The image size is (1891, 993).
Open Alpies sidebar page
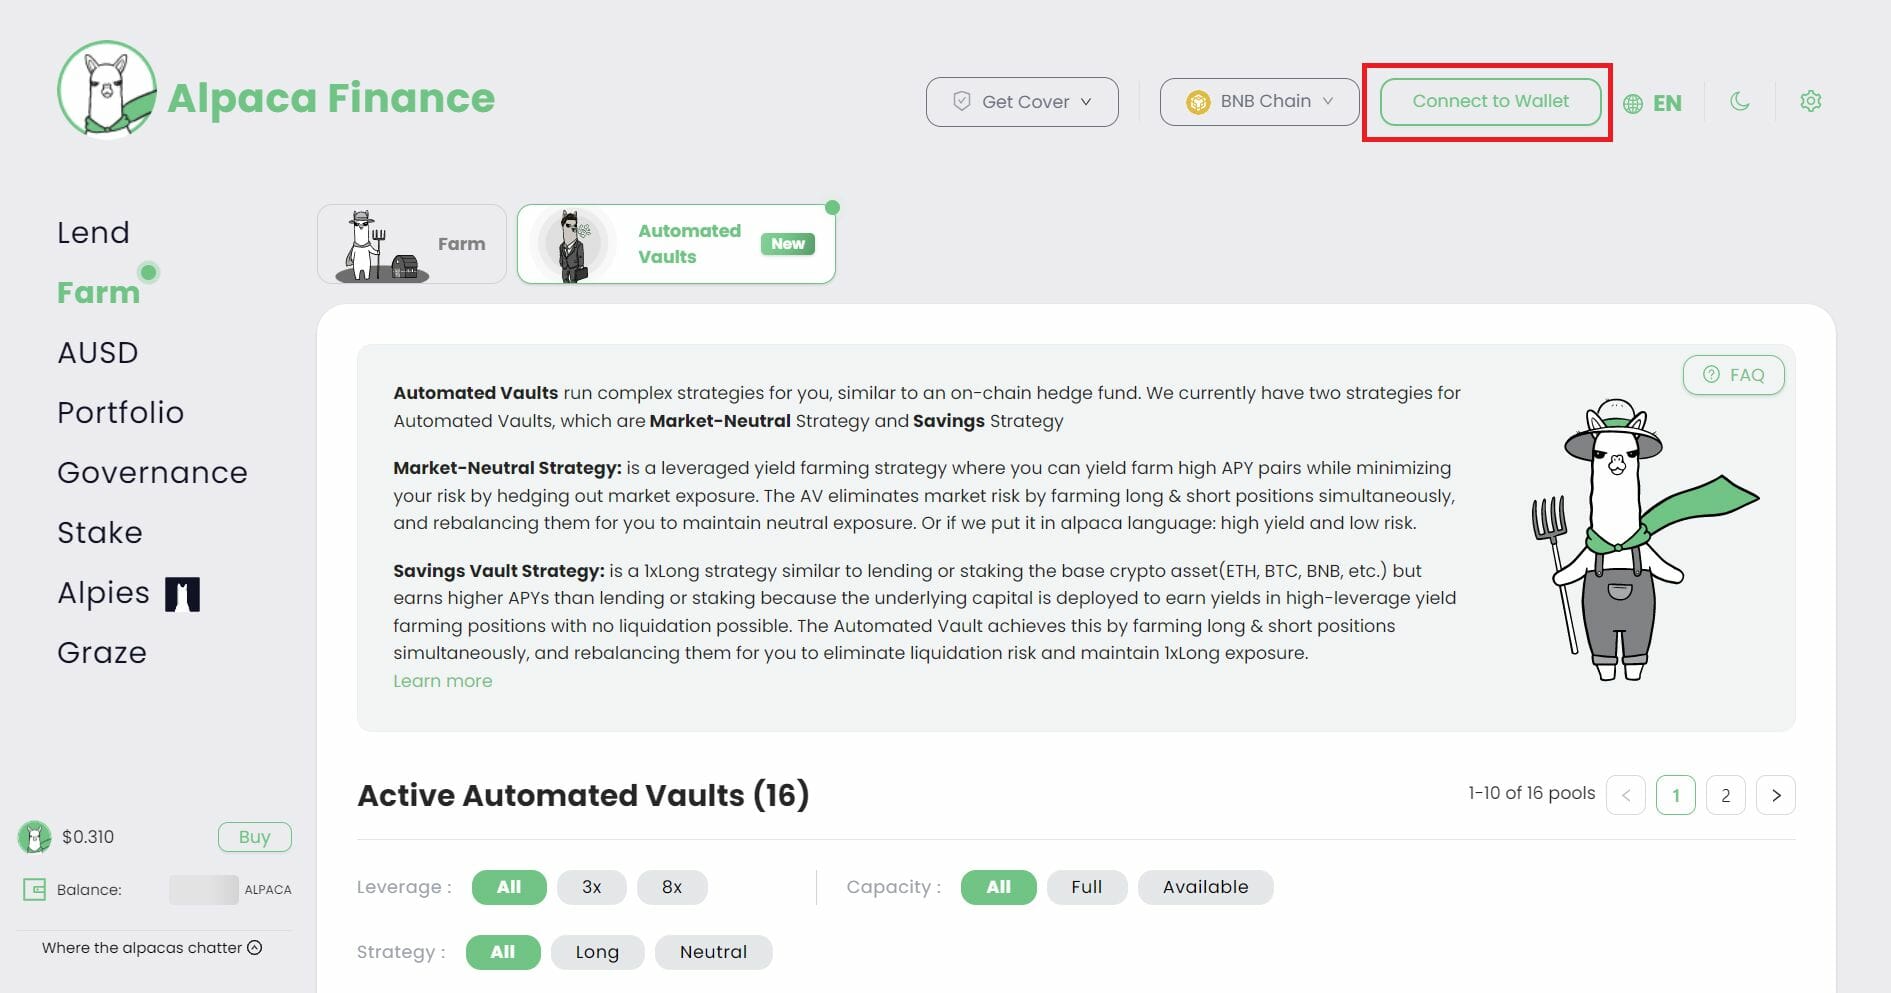click(x=103, y=592)
